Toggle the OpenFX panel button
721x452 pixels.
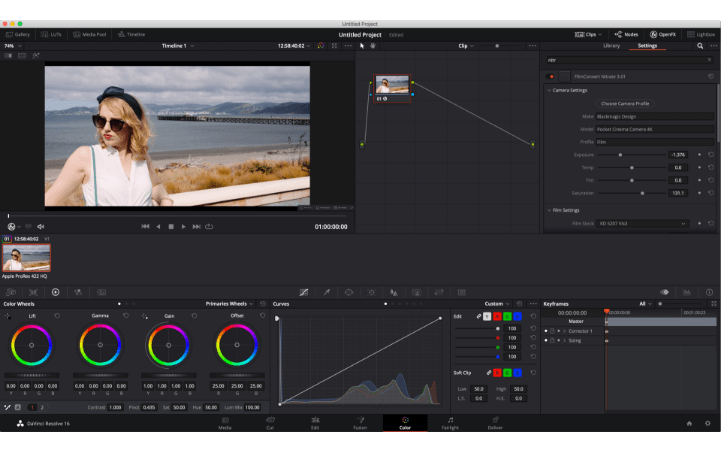(x=663, y=34)
